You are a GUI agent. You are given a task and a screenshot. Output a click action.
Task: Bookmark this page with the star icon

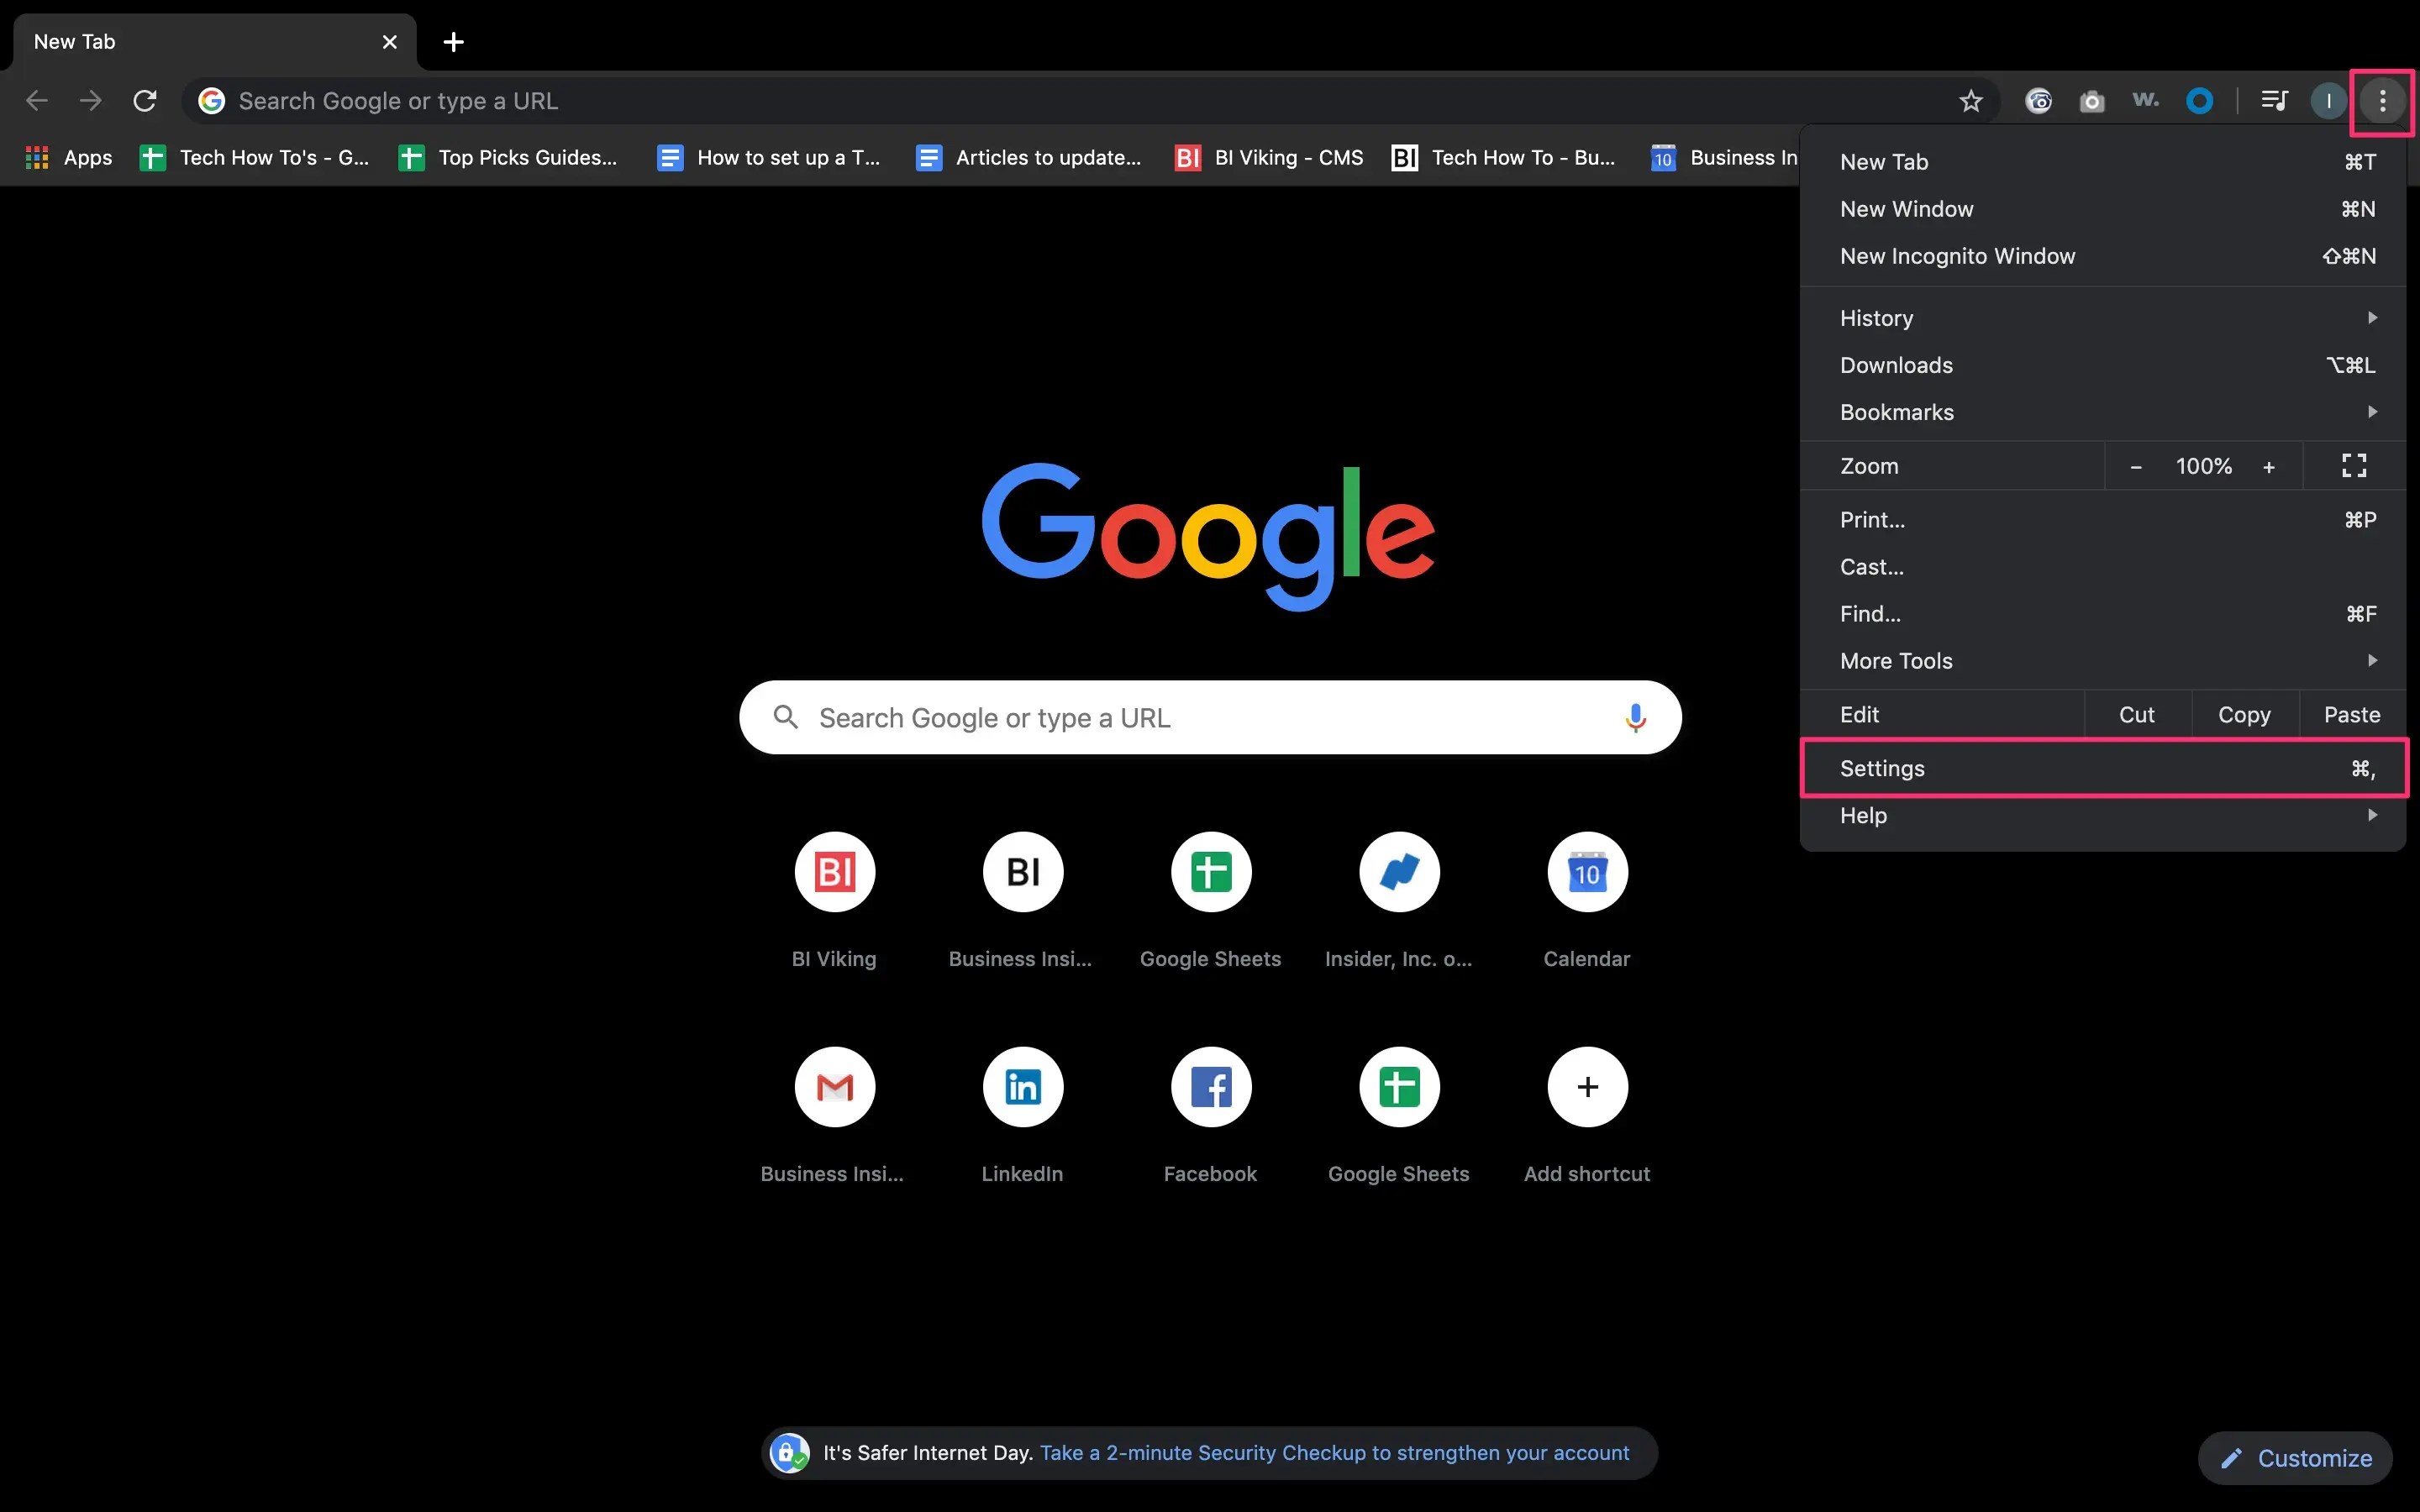click(x=1970, y=101)
